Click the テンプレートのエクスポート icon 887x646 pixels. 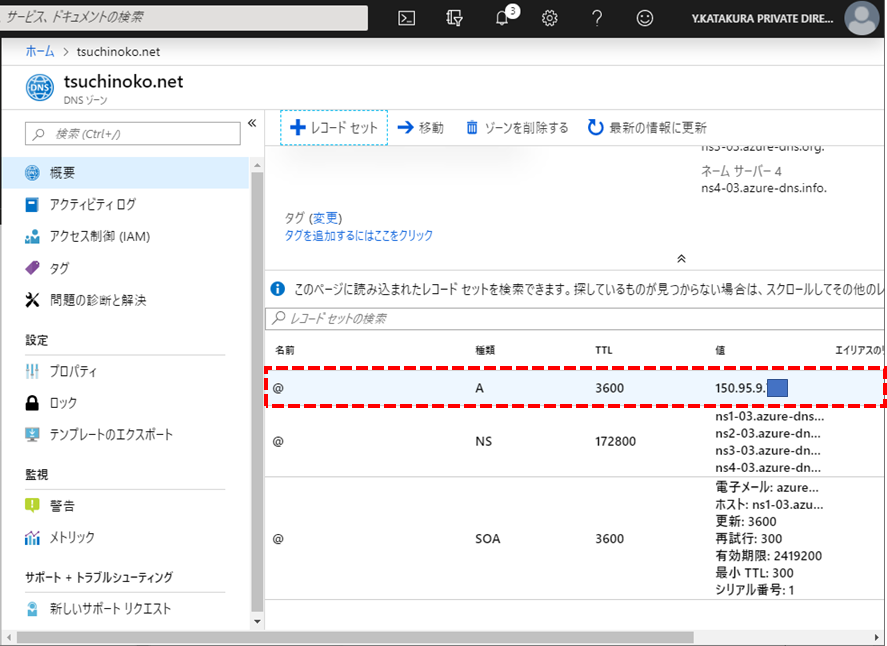(32, 434)
